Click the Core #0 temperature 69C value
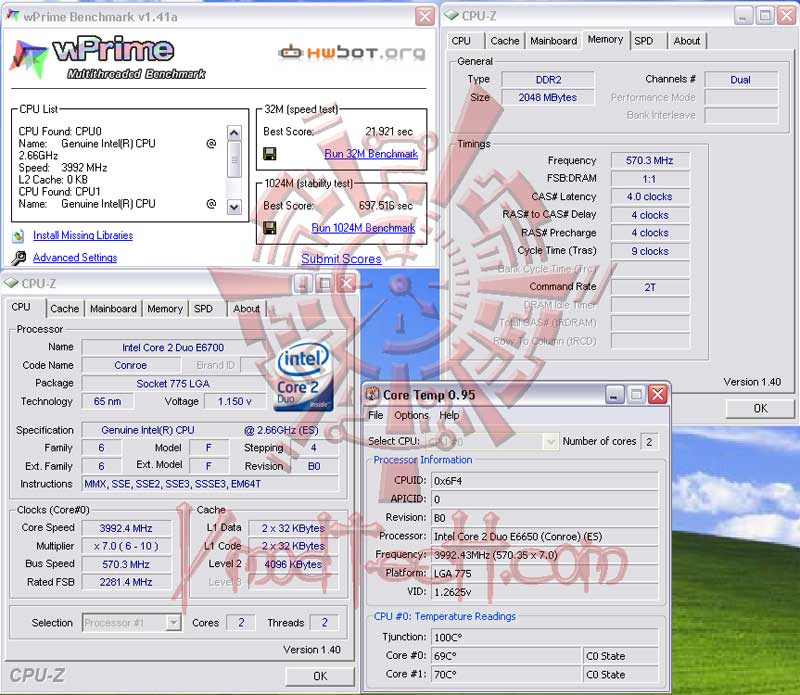Viewport: 800px width, 695px height. tap(506, 656)
